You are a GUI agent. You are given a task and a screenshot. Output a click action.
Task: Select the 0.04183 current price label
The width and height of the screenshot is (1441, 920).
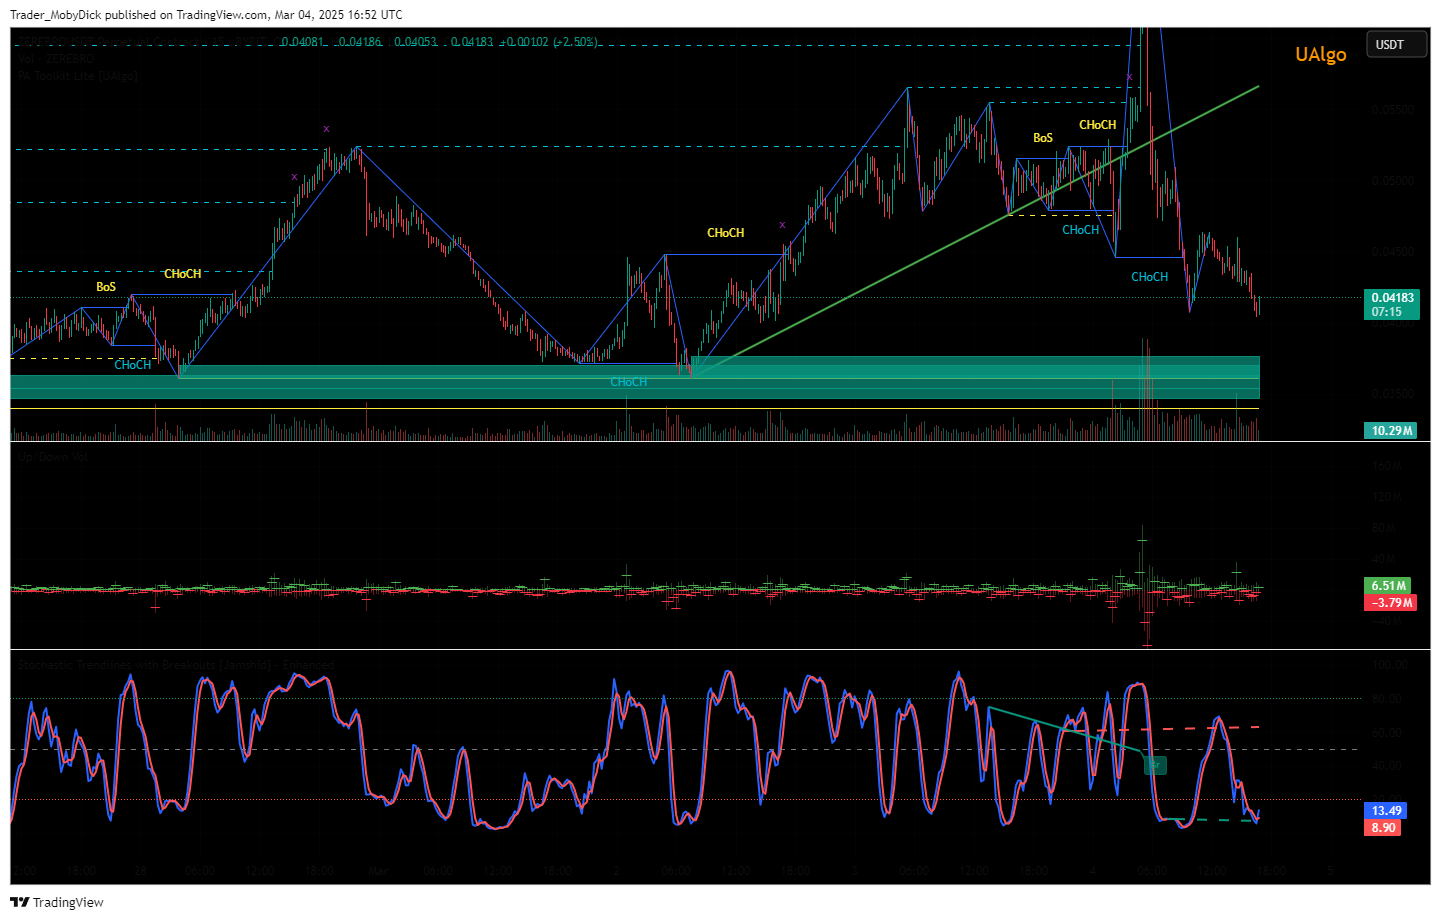[1392, 304]
